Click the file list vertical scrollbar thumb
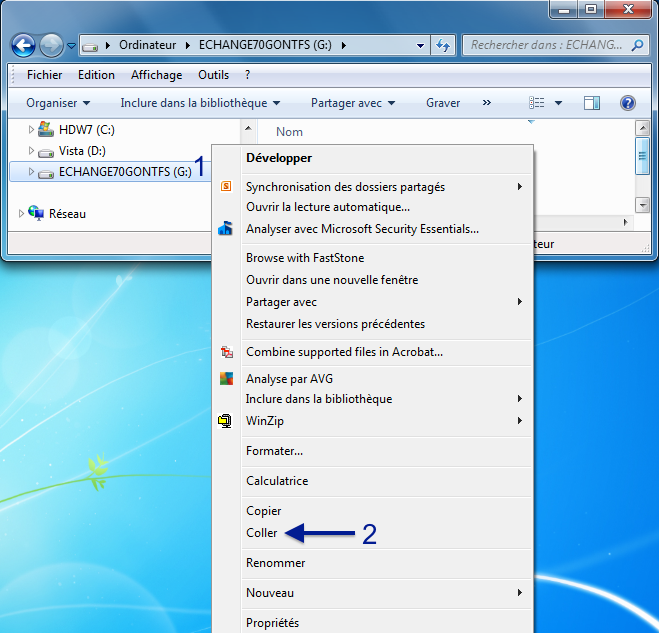Viewport: 659px width, 633px height. (643, 156)
